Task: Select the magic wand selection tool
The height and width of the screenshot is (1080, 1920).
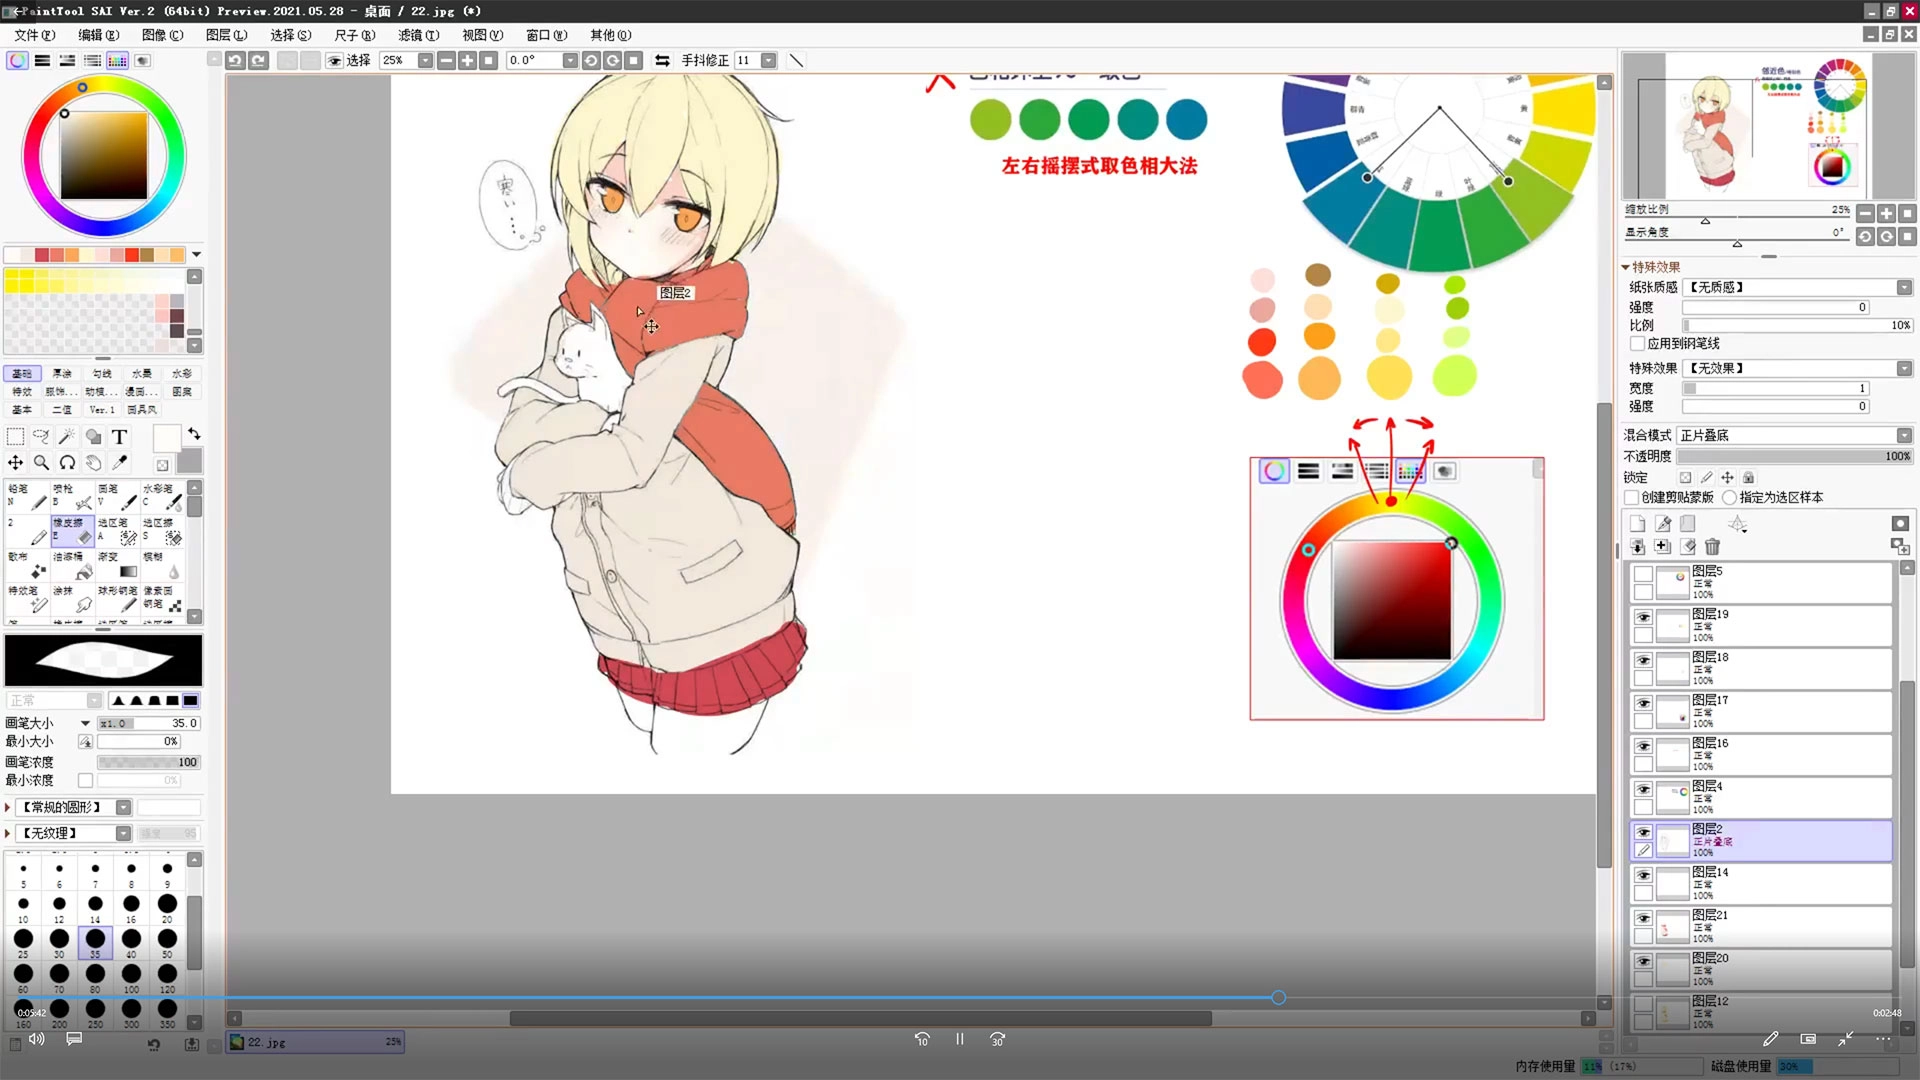Action: [67, 437]
